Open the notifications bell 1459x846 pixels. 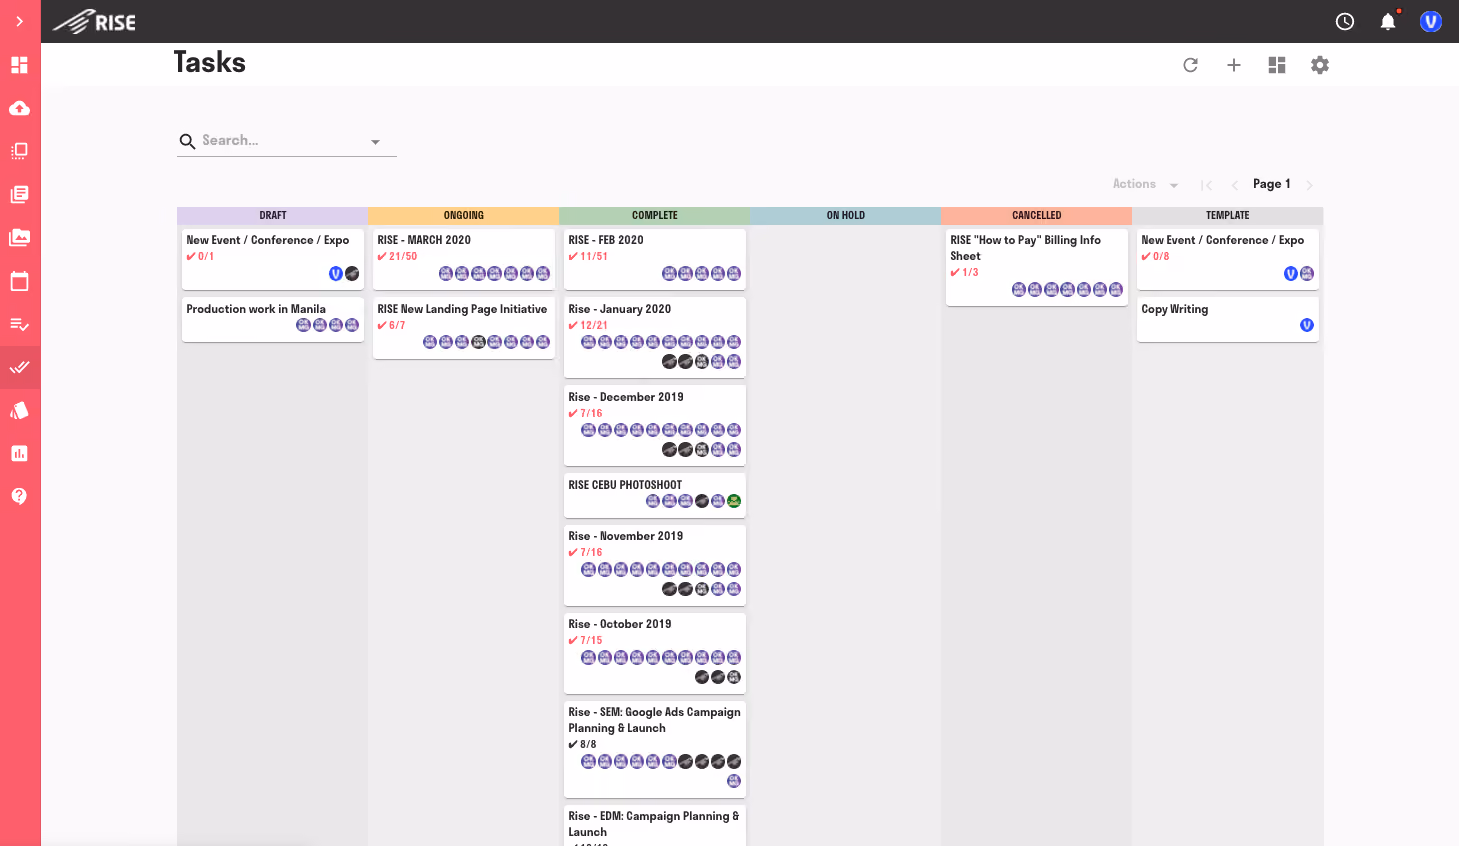[x=1388, y=21]
